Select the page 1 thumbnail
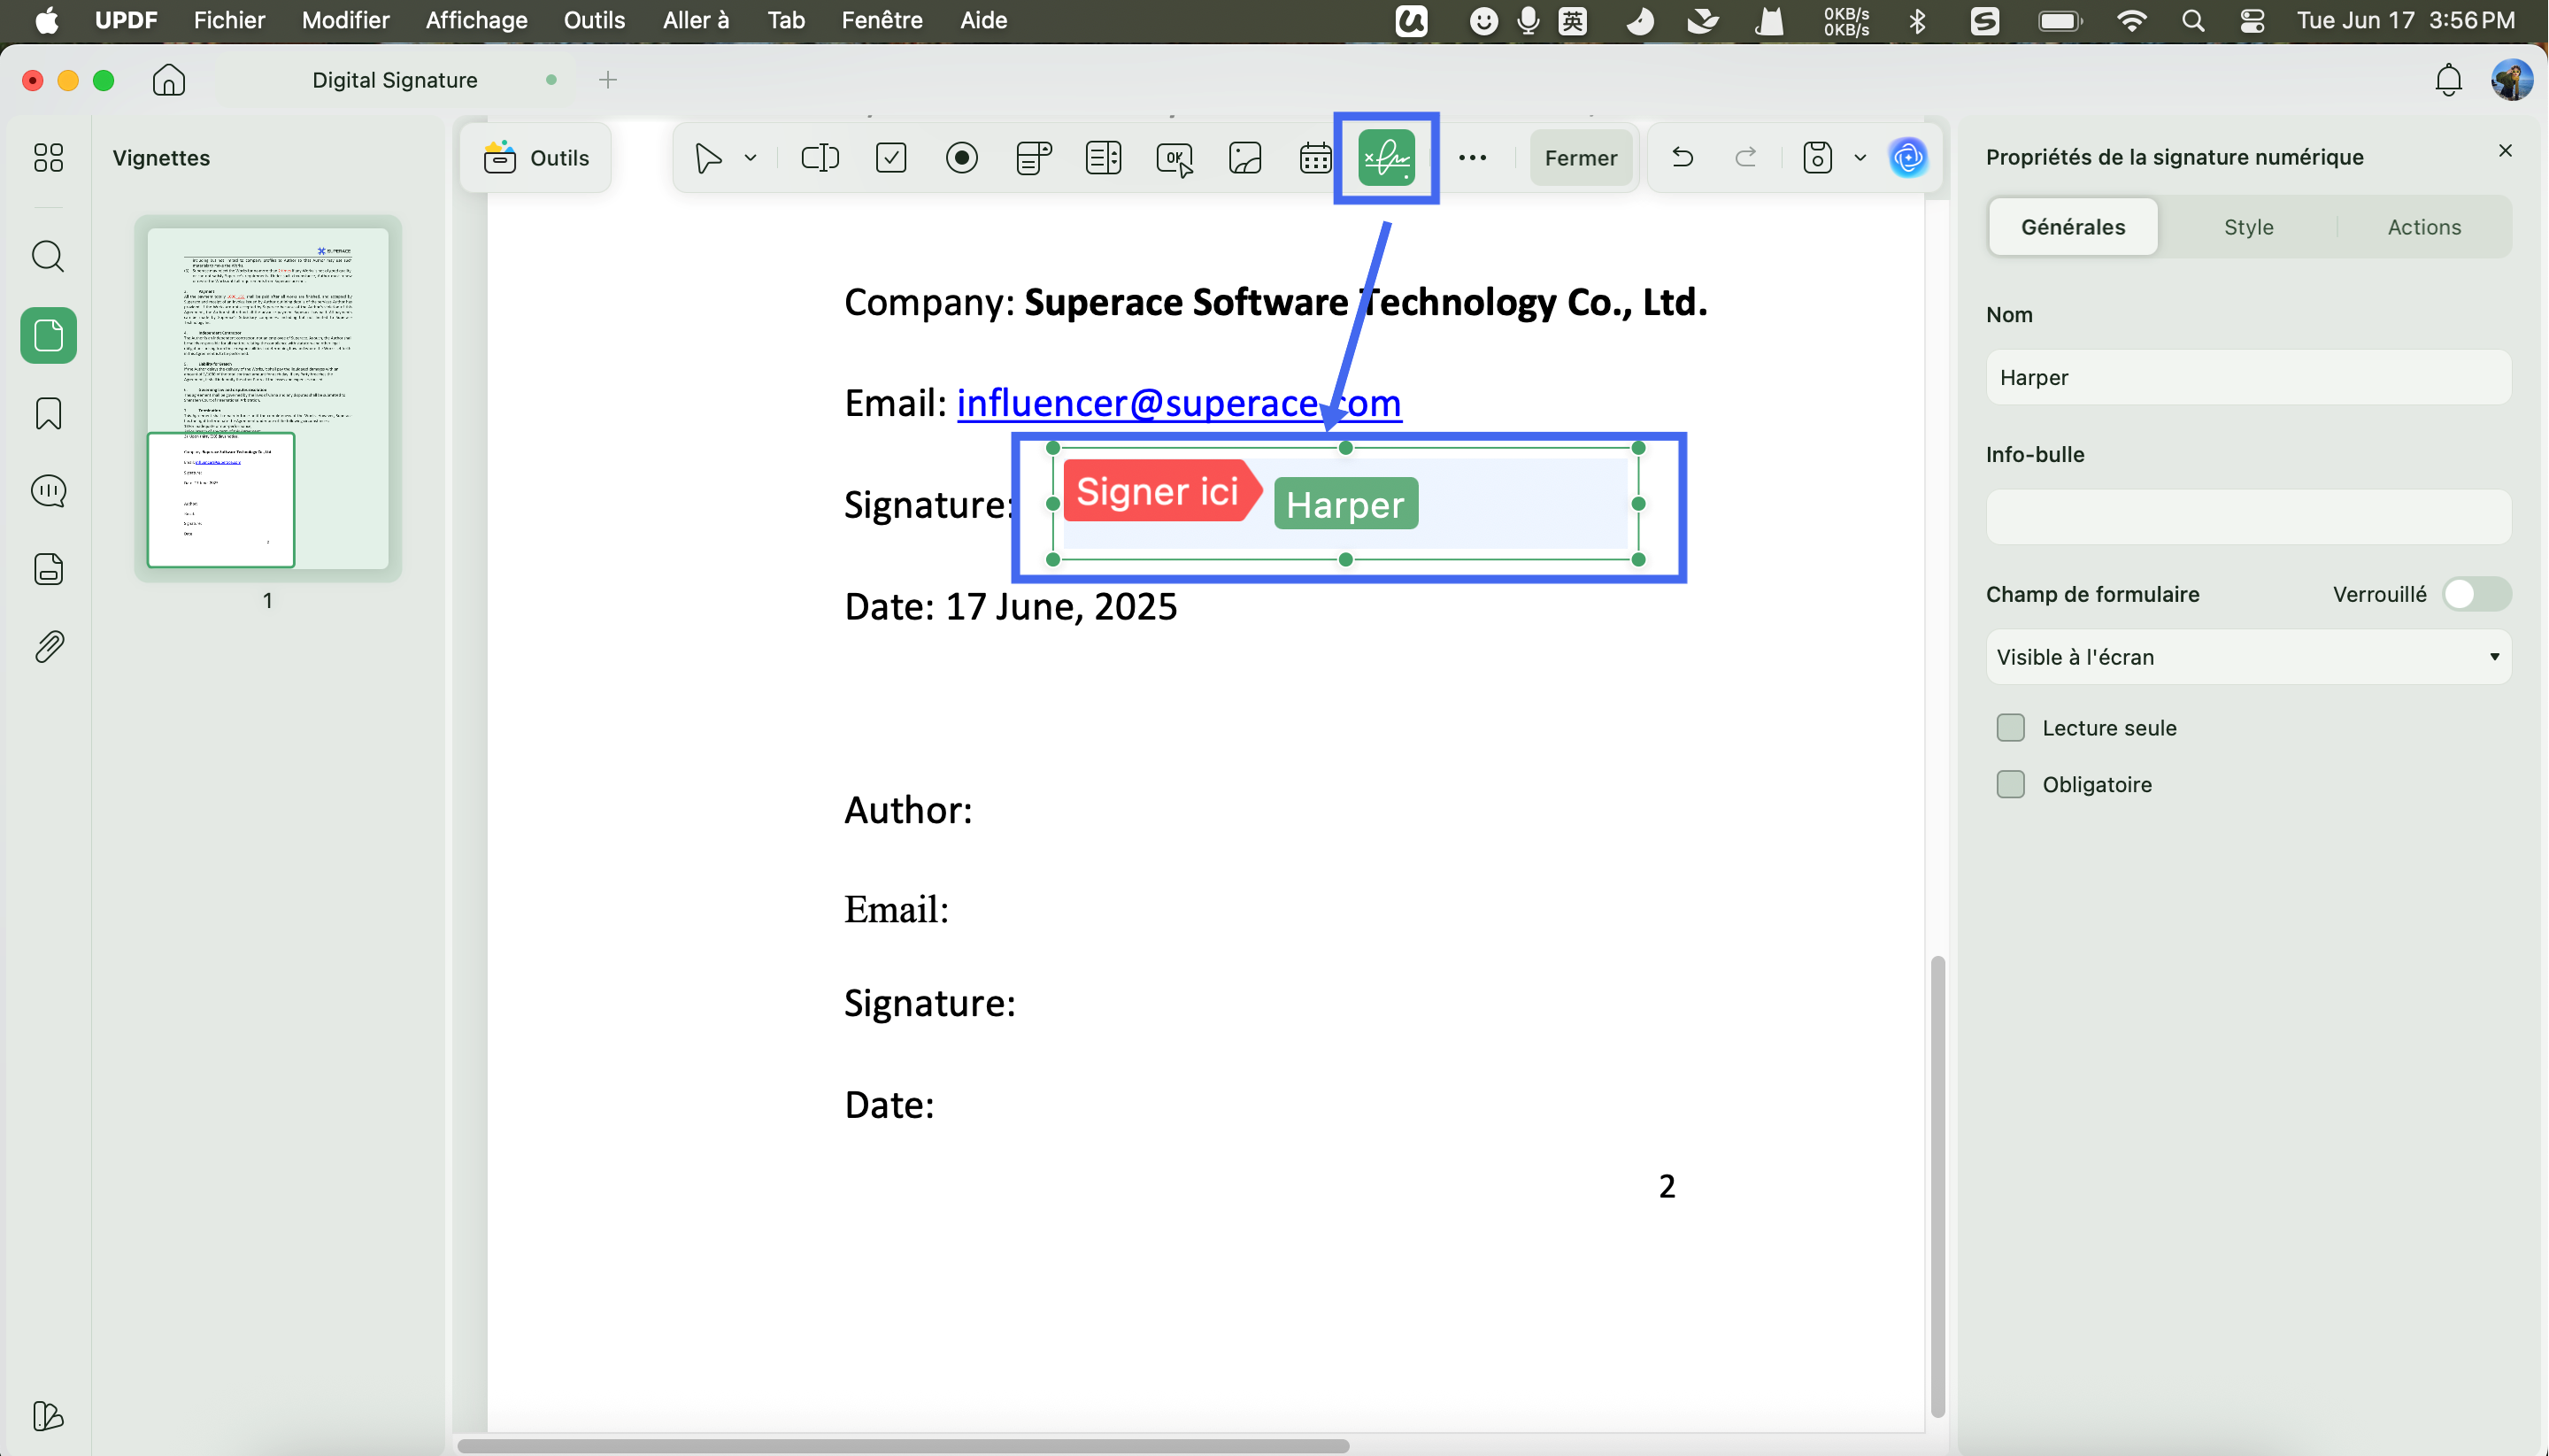 tap(268, 398)
